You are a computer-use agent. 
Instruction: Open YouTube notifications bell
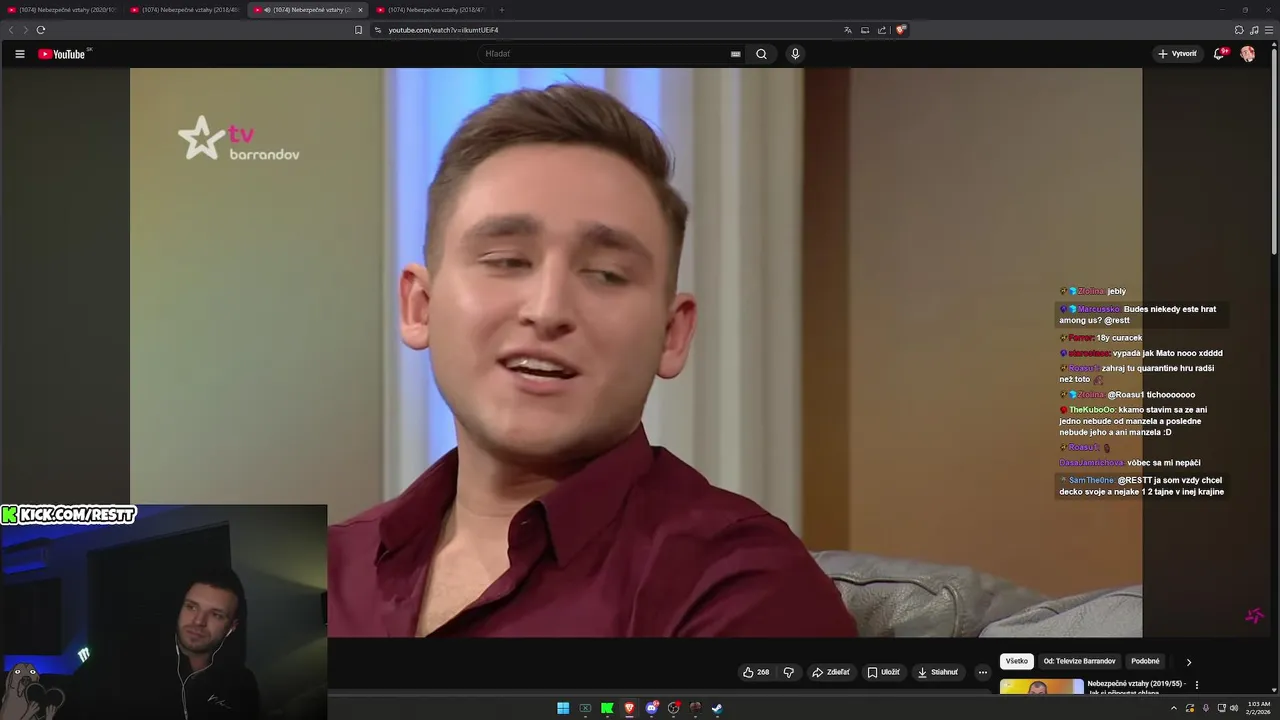point(1219,54)
